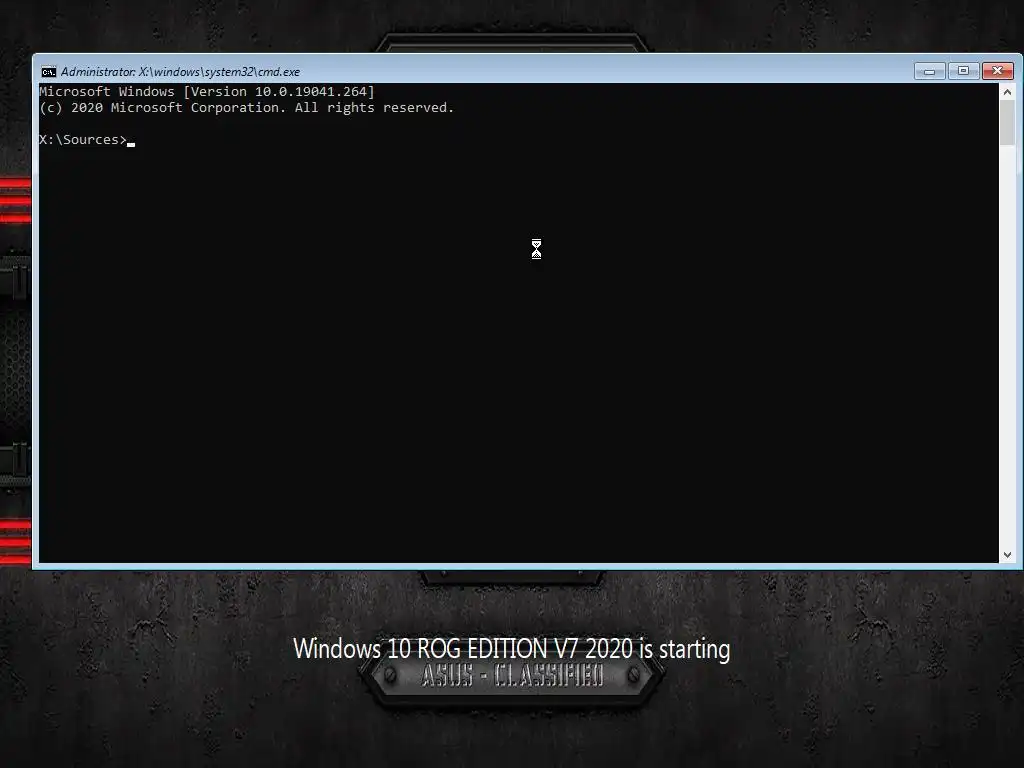Click 'Windows 10 ROG EDITION V7 2020 is starting' text
This screenshot has height=768, width=1024.
(x=511, y=649)
